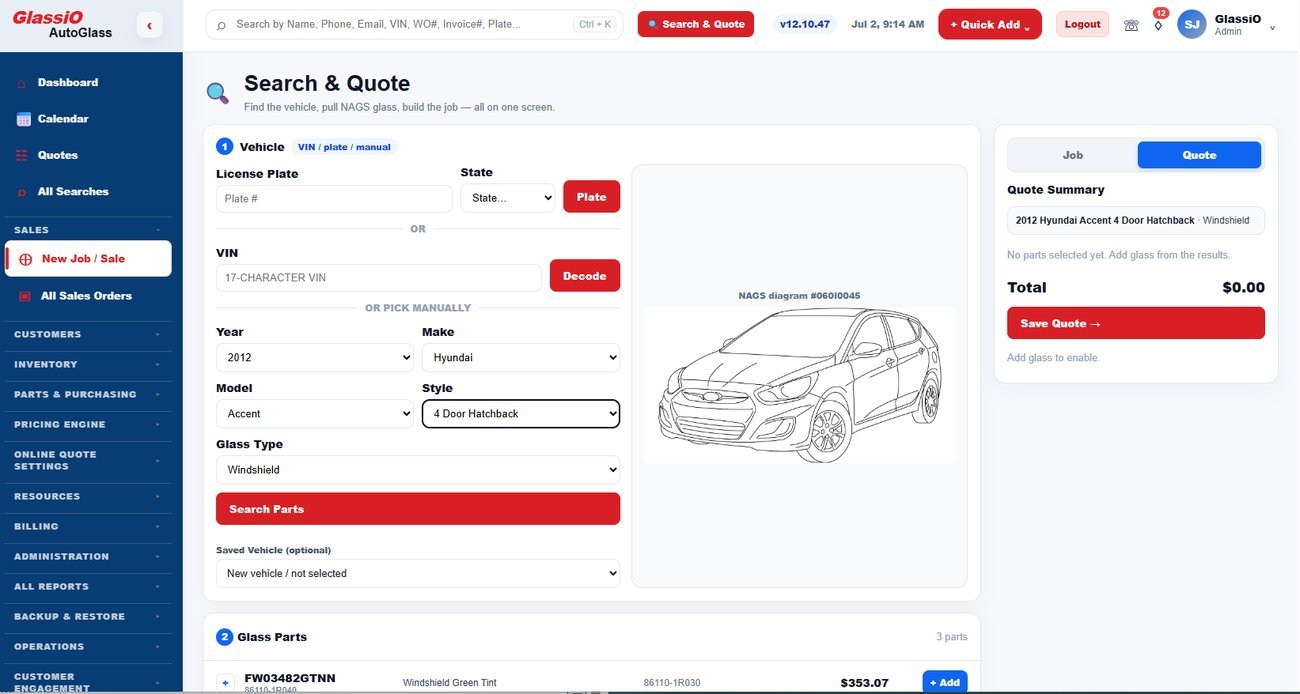
Task: Open the Year dropdown showing 2012
Action: [315, 358]
